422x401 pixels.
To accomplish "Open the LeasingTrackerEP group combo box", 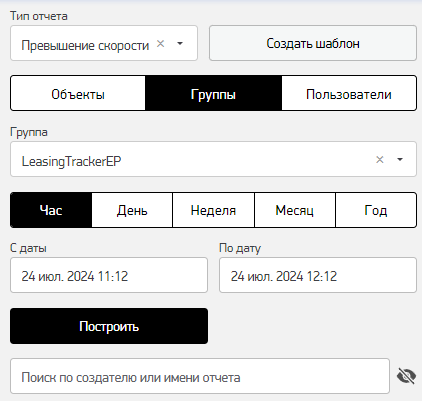I will pyautogui.click(x=213, y=159).
